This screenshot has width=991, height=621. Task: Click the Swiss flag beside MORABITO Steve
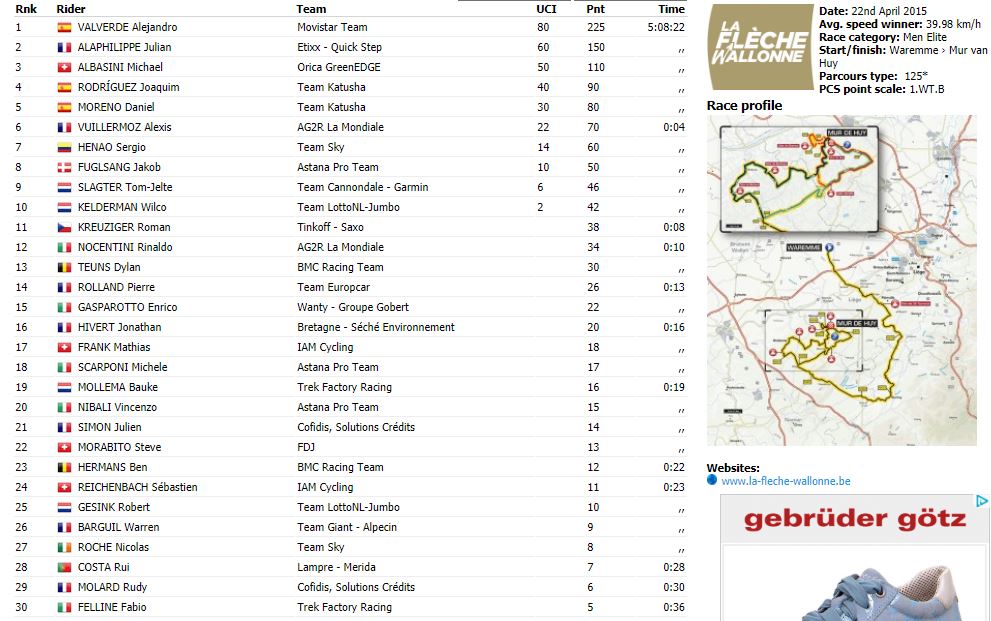click(64, 447)
